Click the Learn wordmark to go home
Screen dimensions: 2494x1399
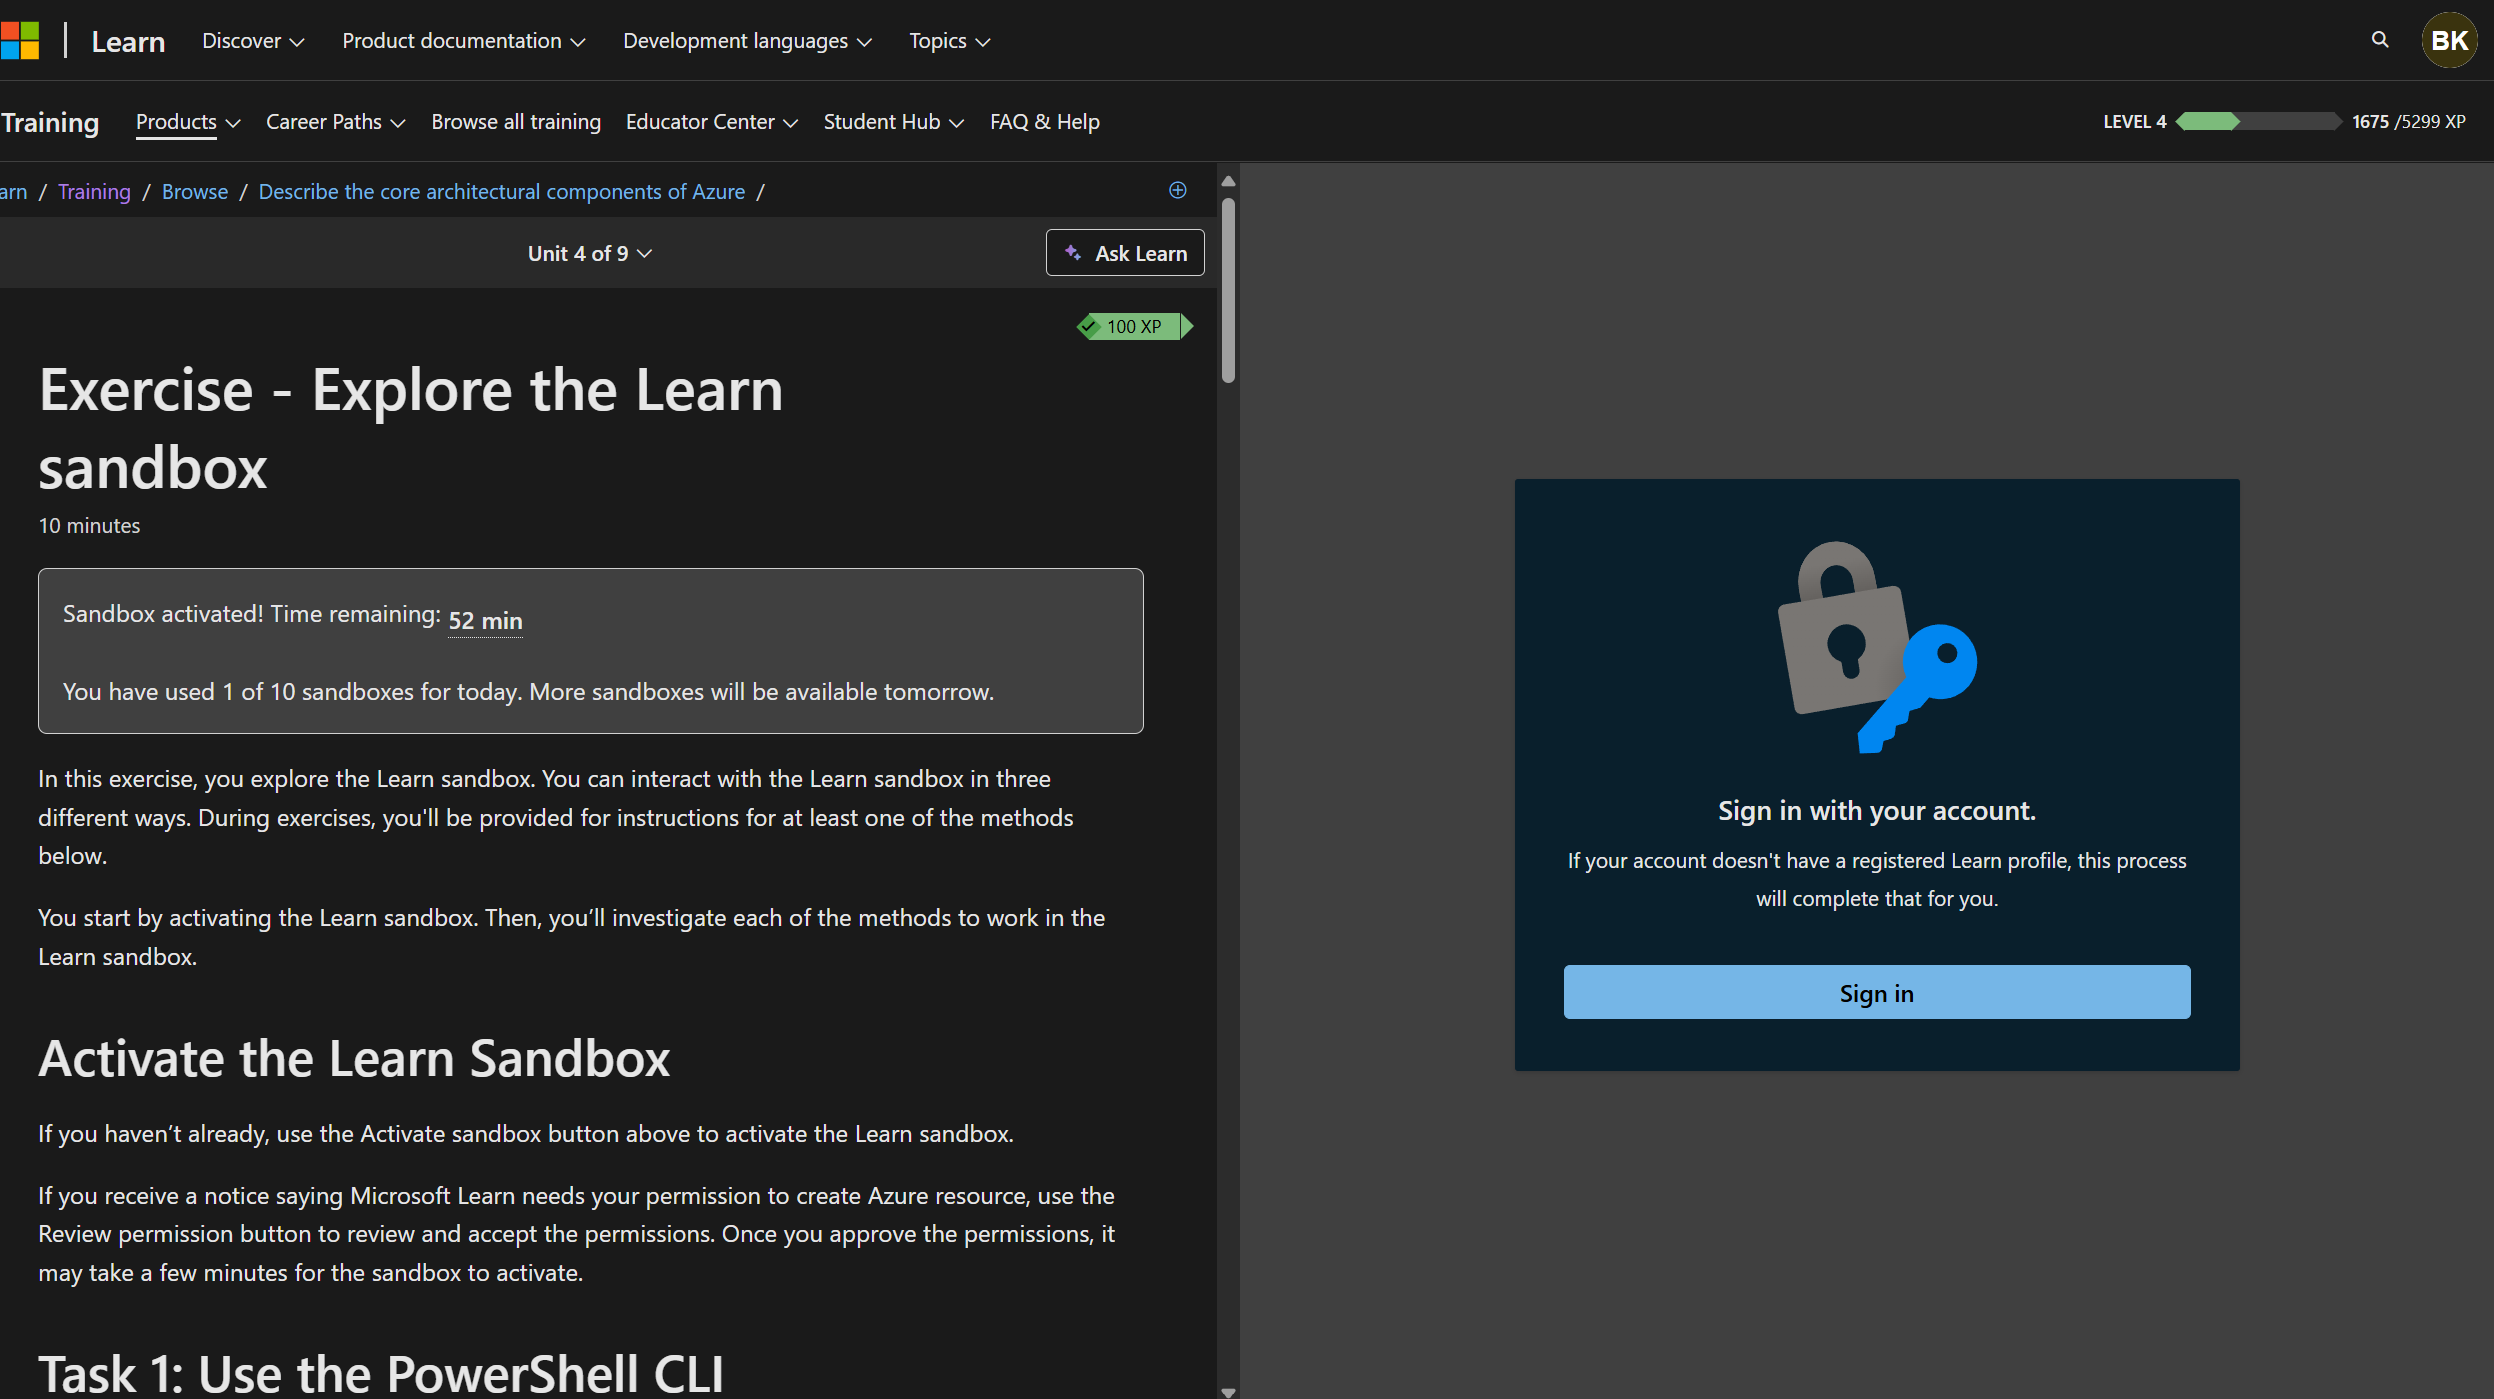128,41
